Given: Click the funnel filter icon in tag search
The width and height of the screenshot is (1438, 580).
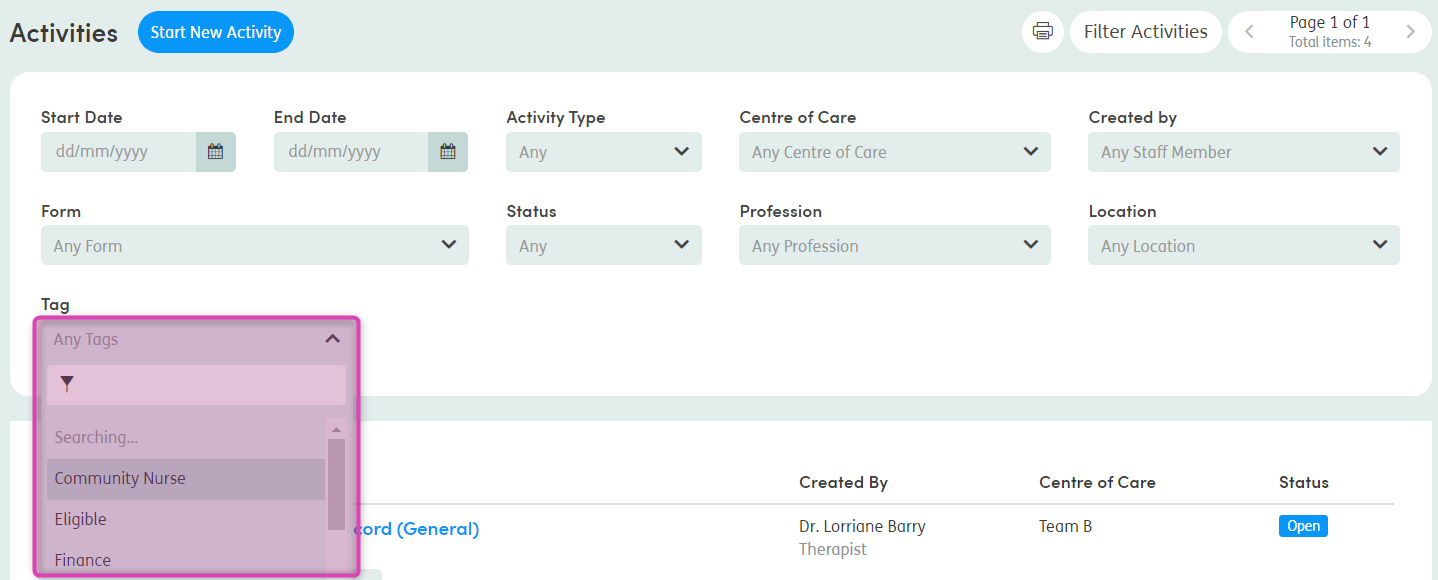Looking at the screenshot, I should click(x=67, y=384).
